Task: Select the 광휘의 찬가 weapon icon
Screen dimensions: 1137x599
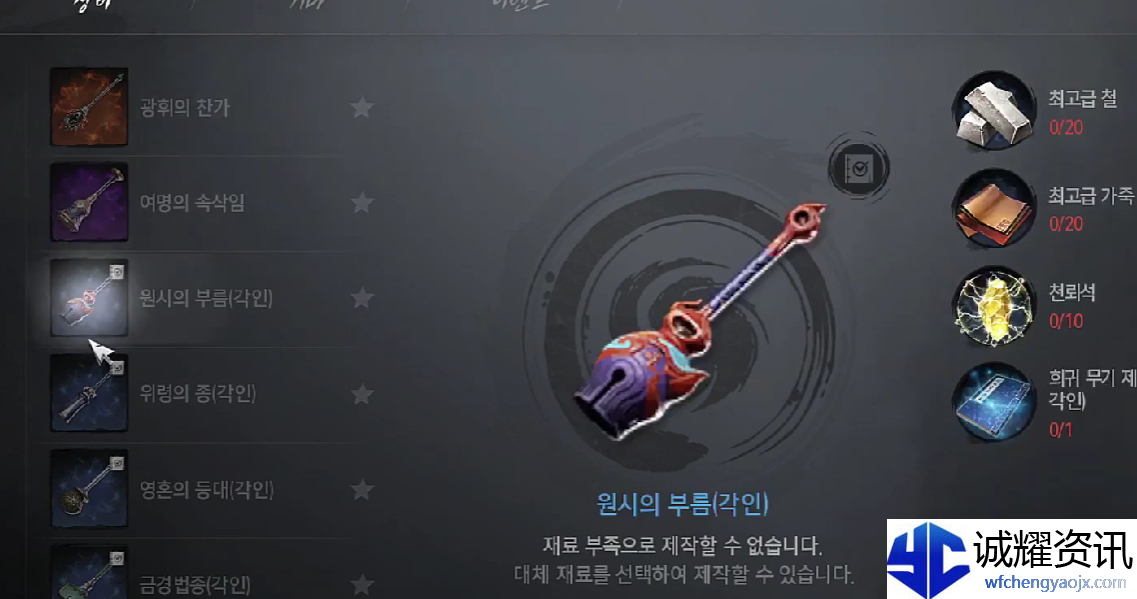Action: (88, 107)
